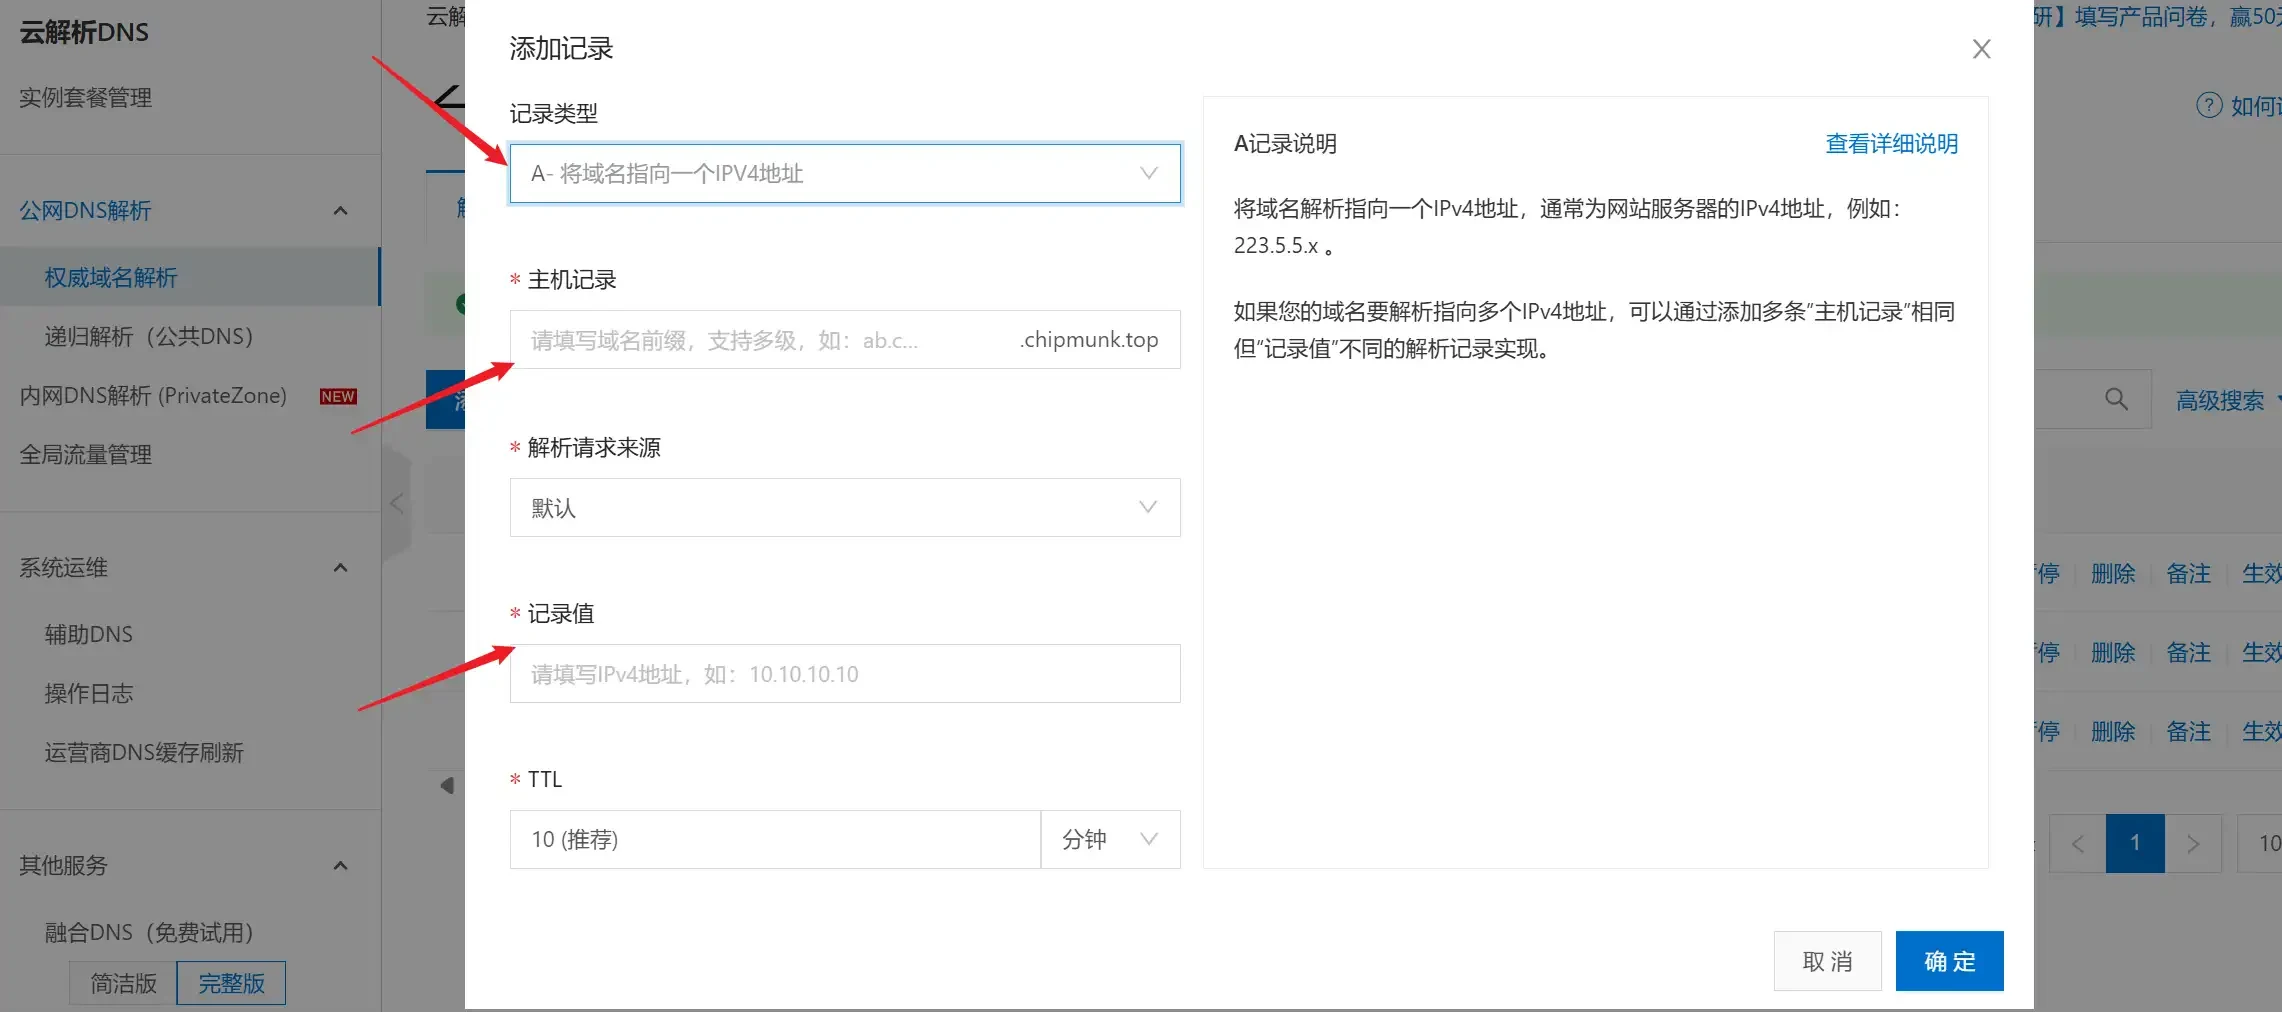Collapse the 公网DNS解析 sidebar section
Screen dimensions: 2282x1012
click(339, 210)
